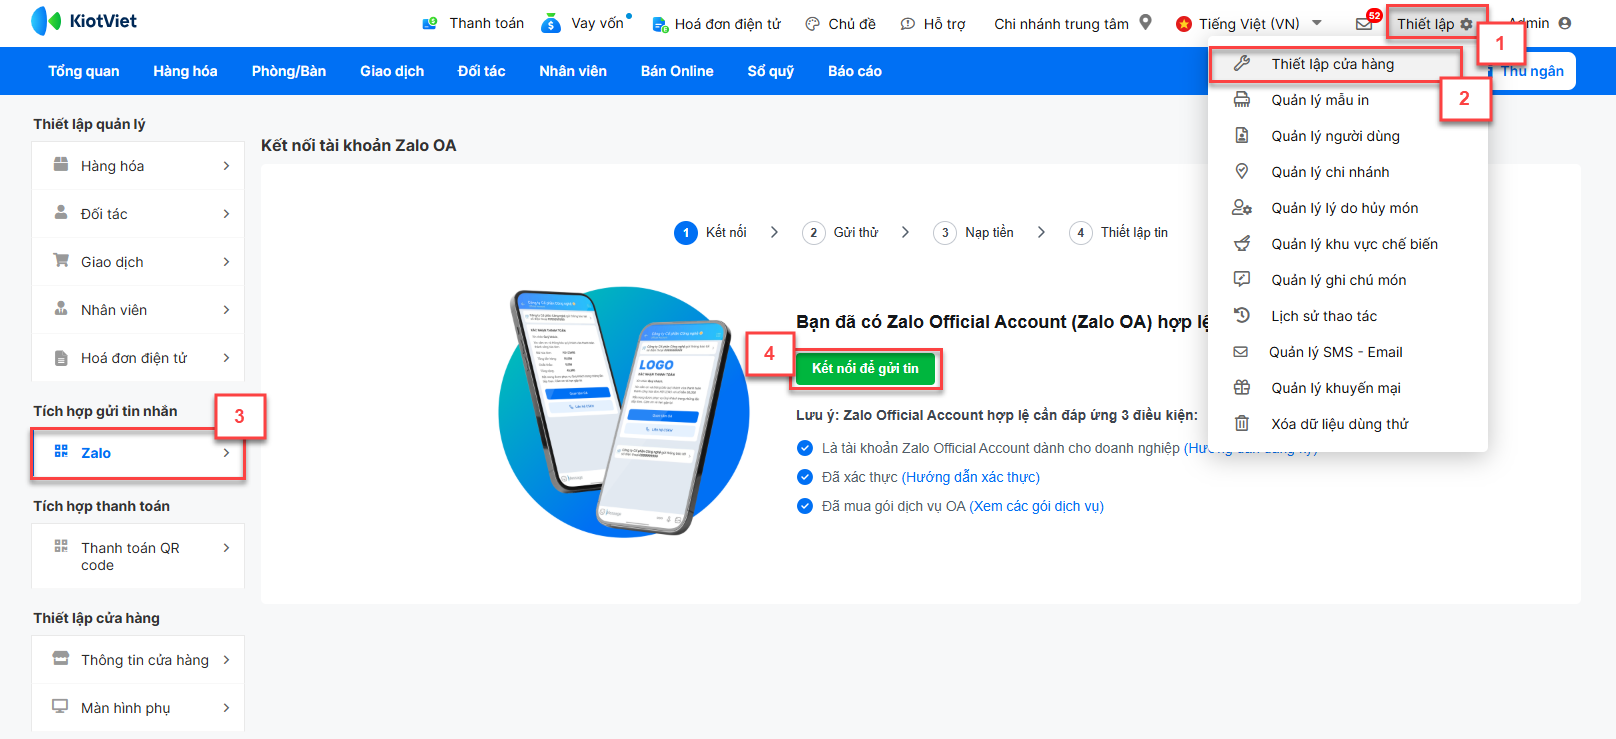This screenshot has height=739, width=1616.
Task: Open the Tổng quan tab
Action: click(x=84, y=71)
